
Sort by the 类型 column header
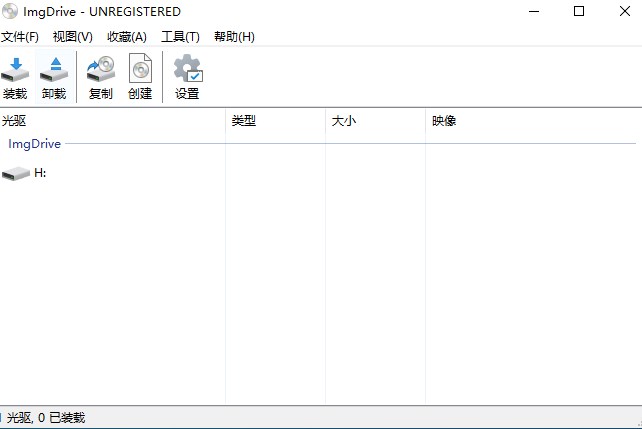click(x=244, y=121)
